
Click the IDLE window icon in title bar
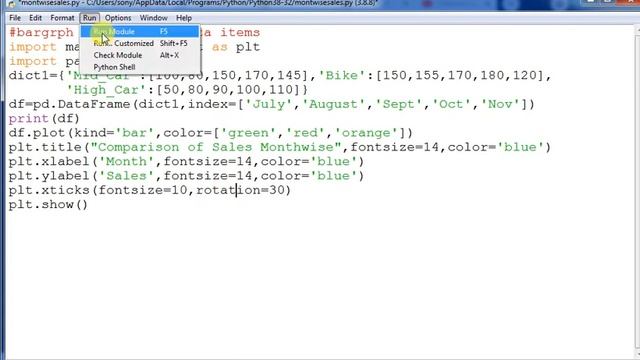(11, 4)
